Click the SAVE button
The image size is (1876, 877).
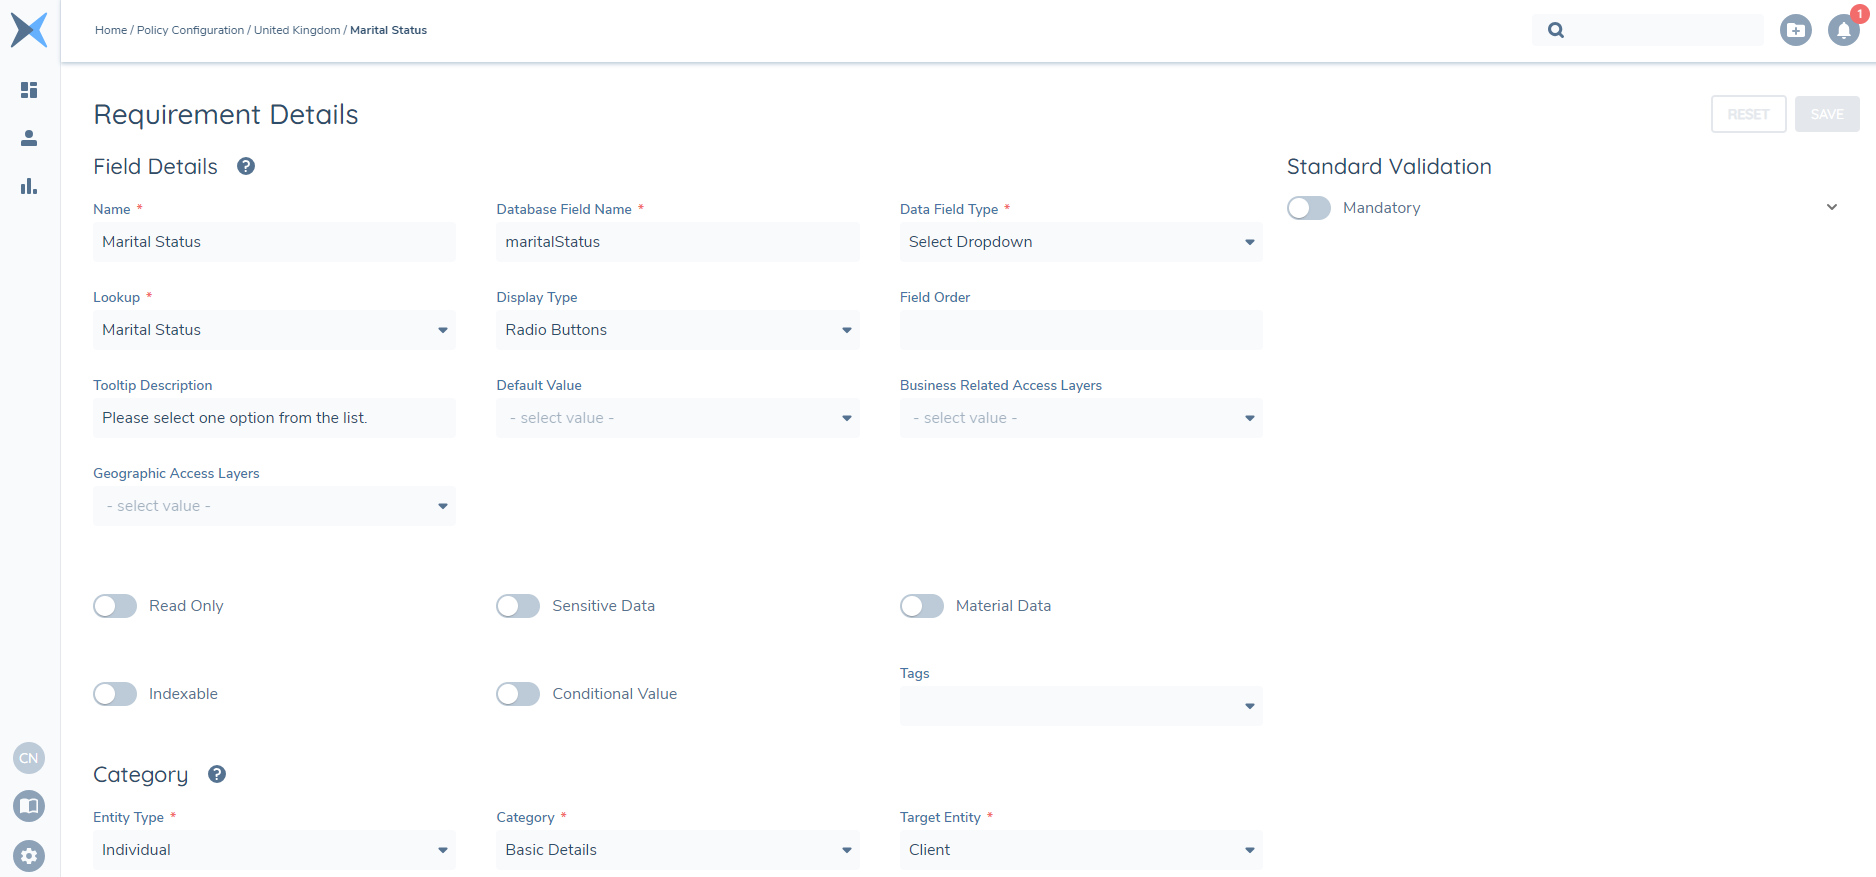tap(1827, 114)
